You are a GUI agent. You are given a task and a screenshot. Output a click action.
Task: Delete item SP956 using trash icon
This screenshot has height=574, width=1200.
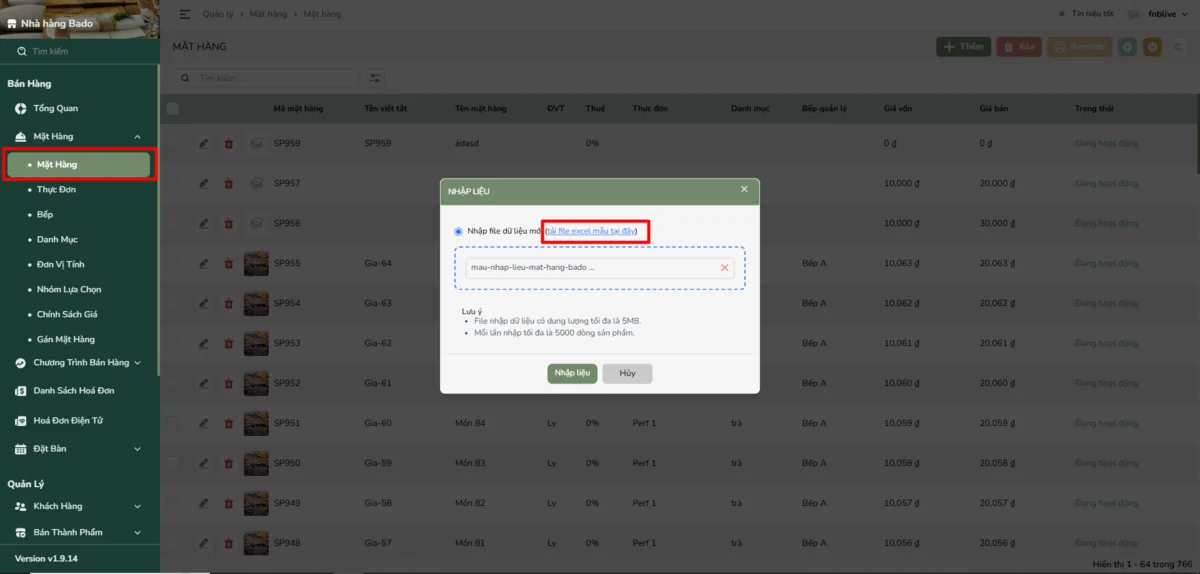pyautogui.click(x=229, y=224)
